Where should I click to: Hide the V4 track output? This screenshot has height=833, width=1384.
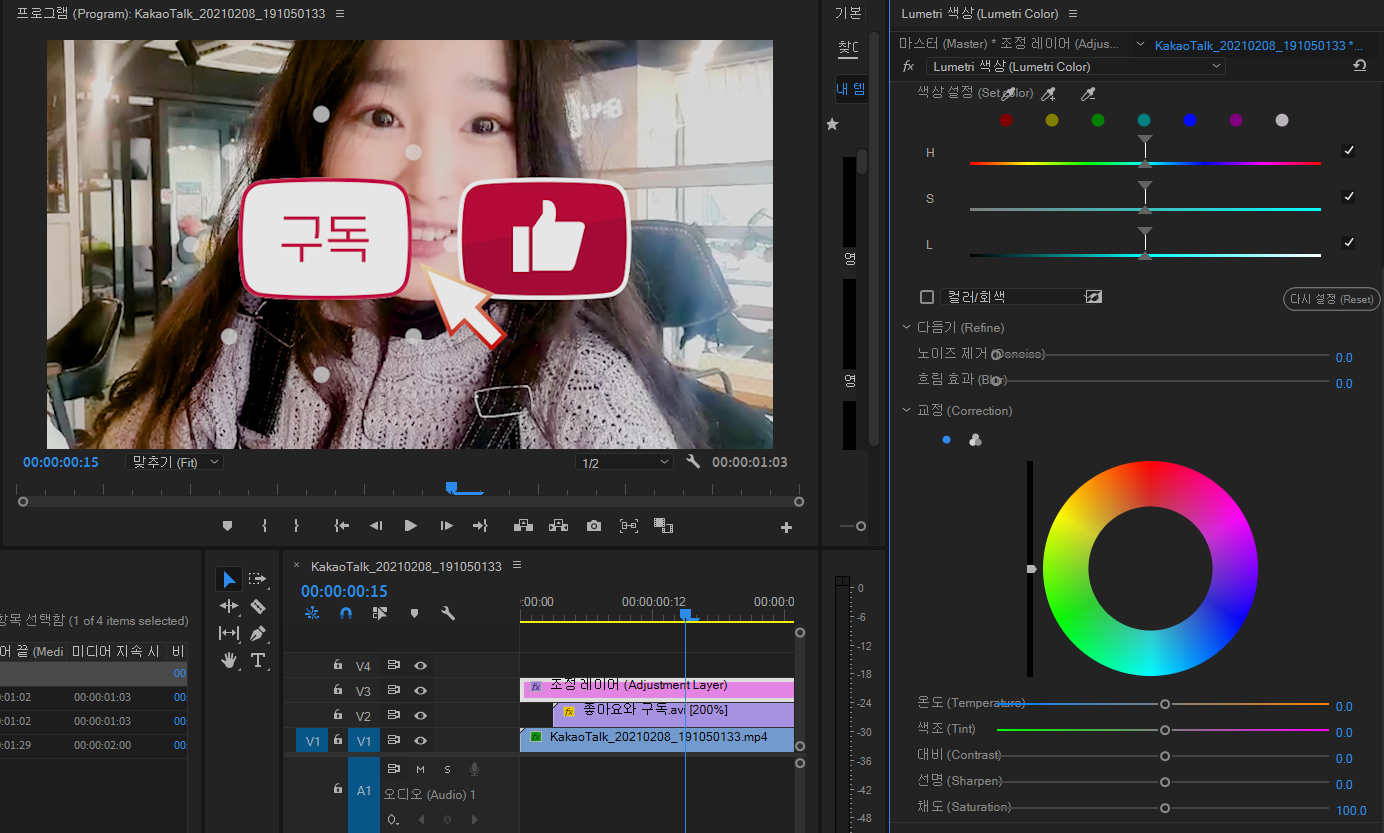click(x=421, y=666)
